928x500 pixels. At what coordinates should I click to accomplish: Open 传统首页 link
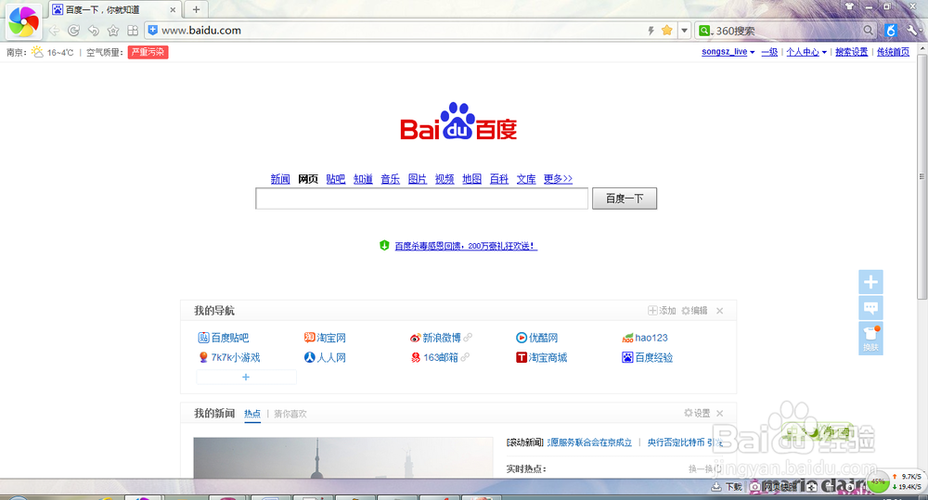click(893, 52)
